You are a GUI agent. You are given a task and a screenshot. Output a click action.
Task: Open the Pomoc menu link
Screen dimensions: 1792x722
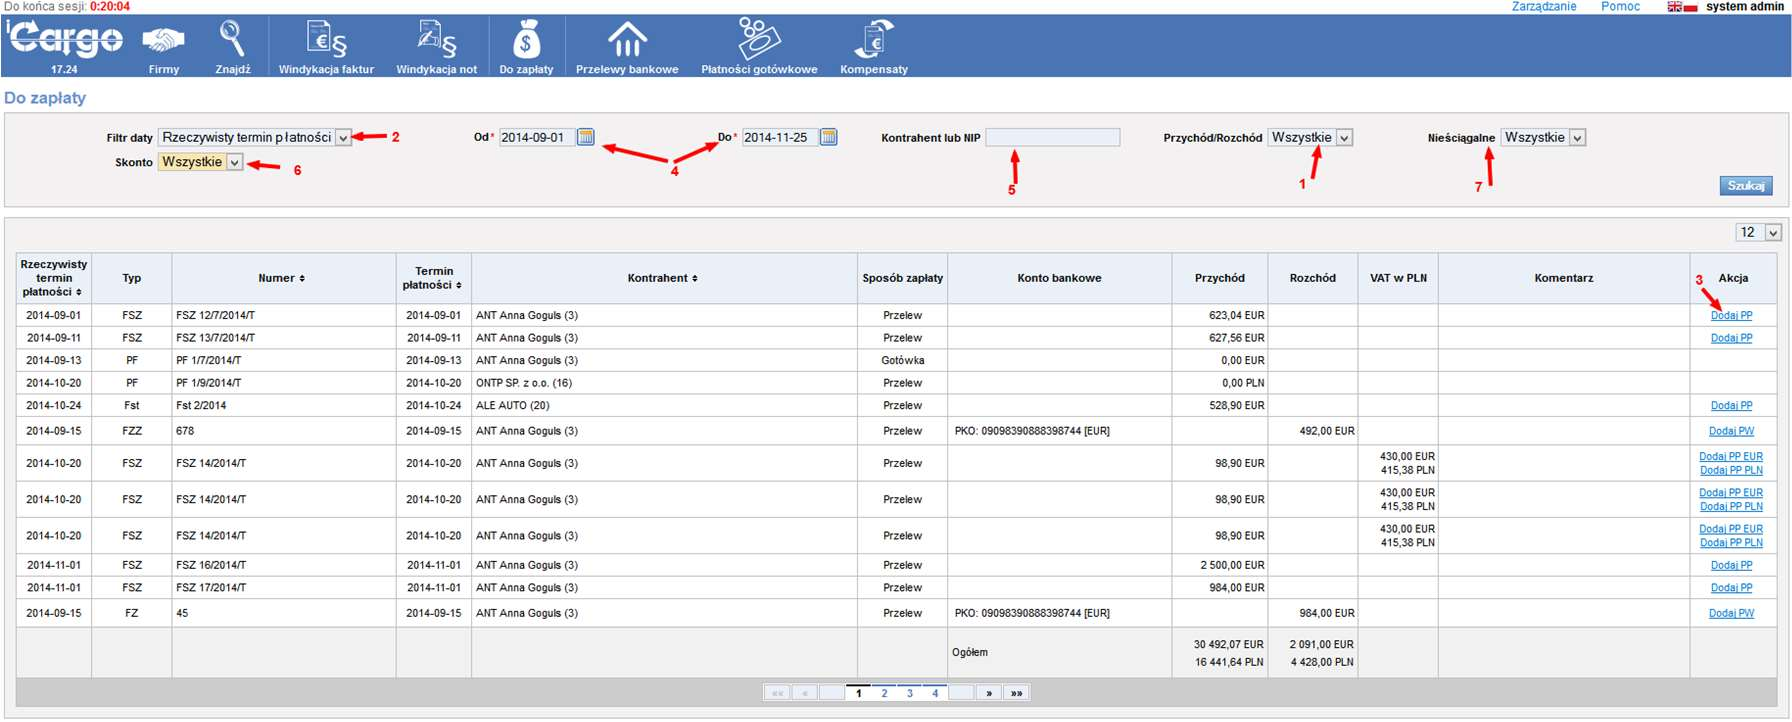[1620, 7]
